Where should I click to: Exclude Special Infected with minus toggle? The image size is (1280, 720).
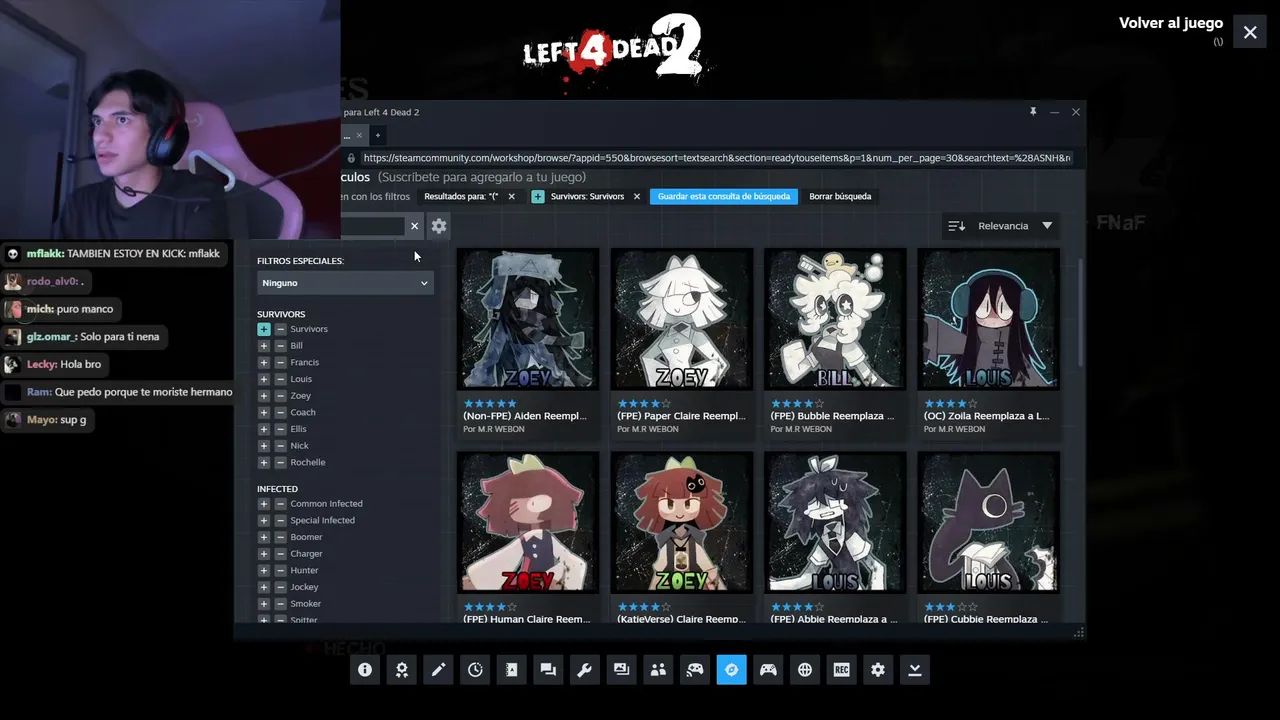click(280, 520)
